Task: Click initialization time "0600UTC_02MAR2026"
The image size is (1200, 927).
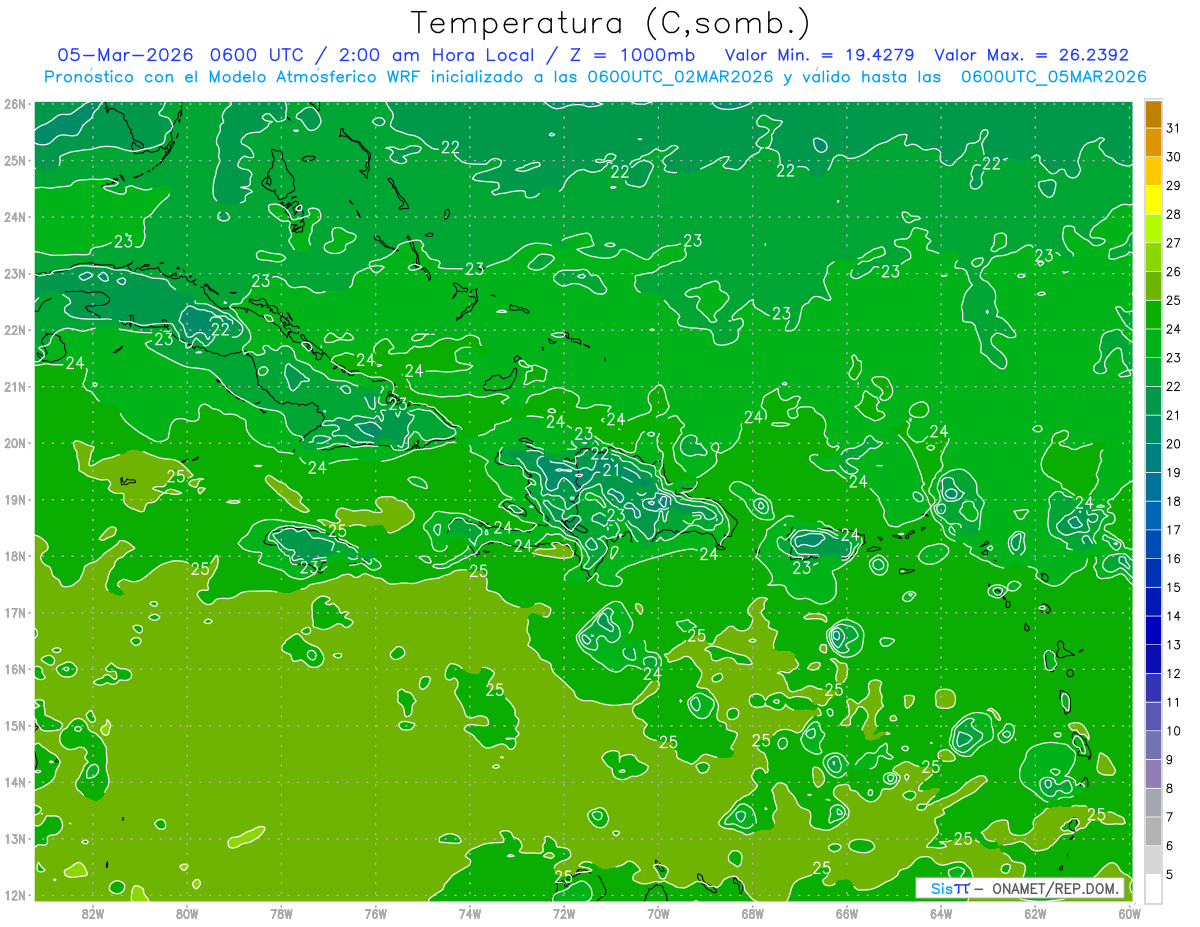Action: point(680,77)
